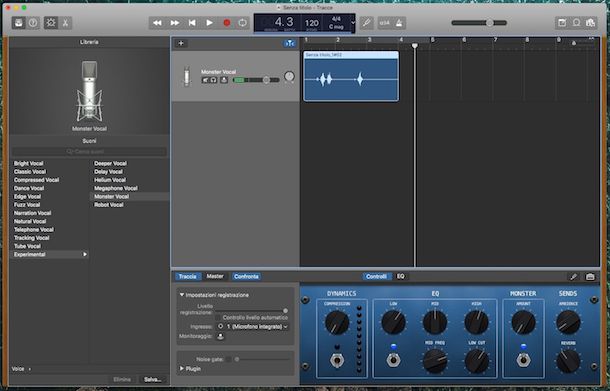Open the Loop Browser button
Screen dimensions: 610x391
[x=577, y=23]
